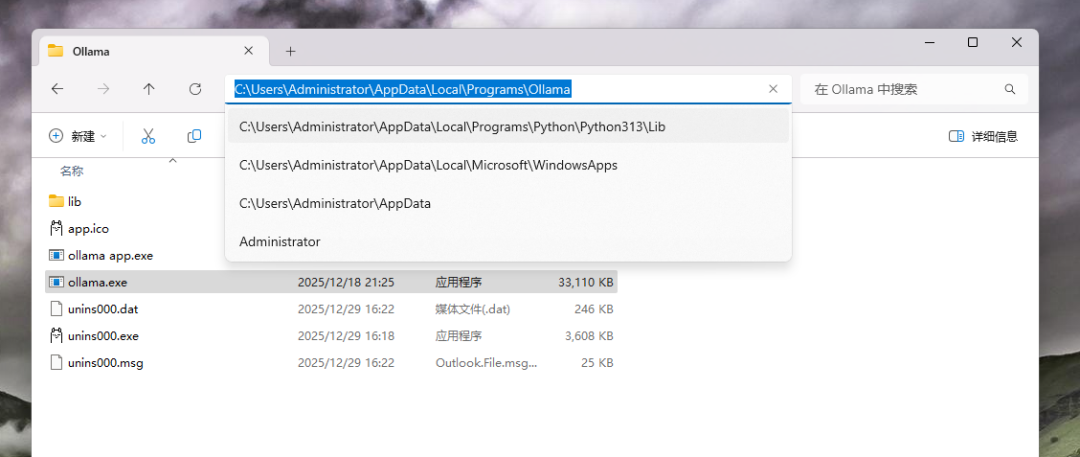Click size 3,608 KB cell

(x=589, y=336)
